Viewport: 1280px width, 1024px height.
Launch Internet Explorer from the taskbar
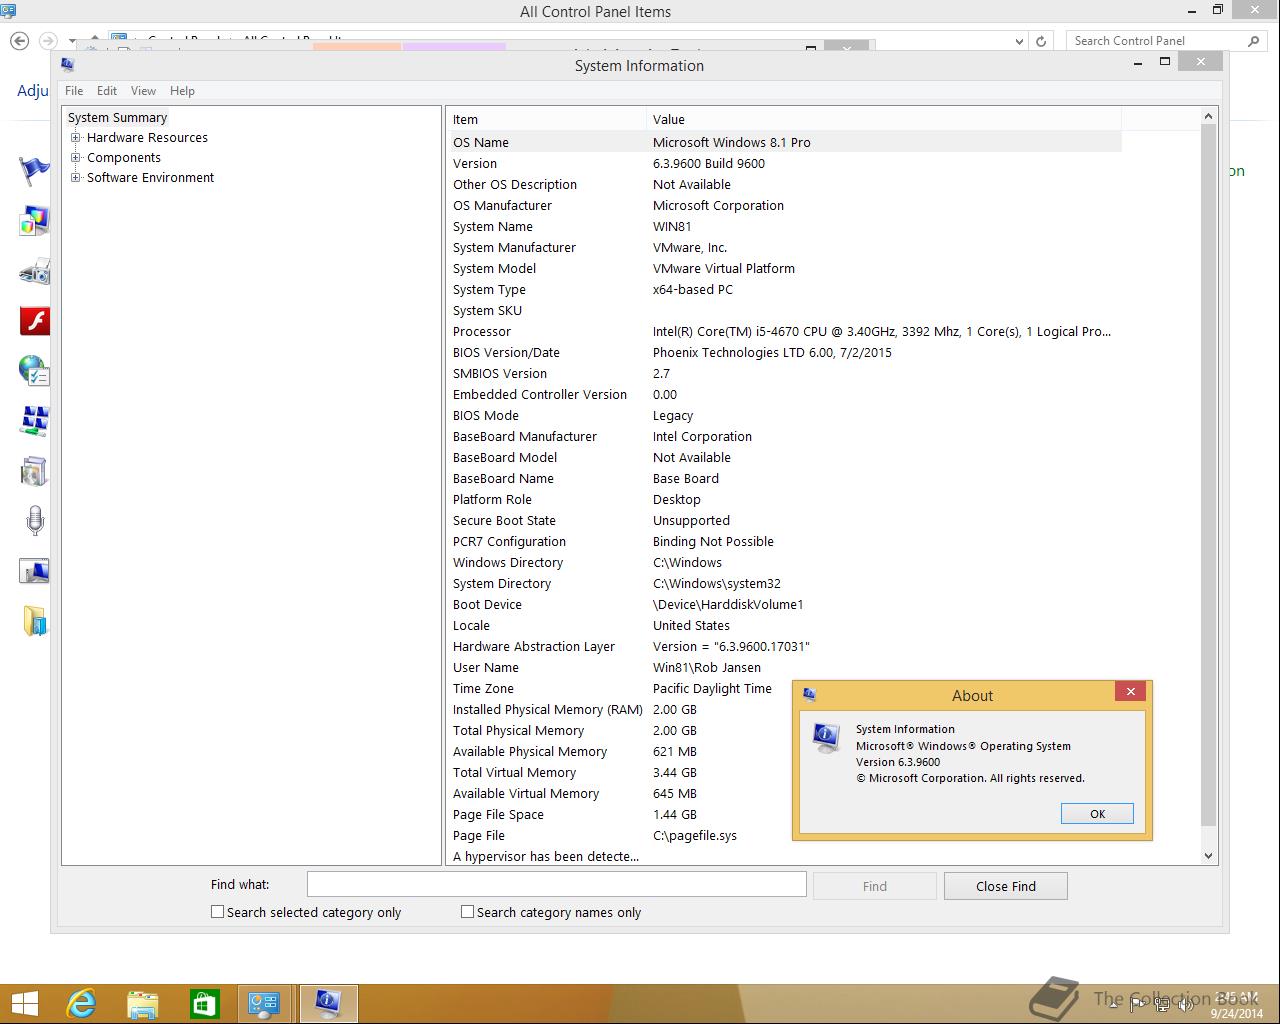pyautogui.click(x=81, y=1004)
